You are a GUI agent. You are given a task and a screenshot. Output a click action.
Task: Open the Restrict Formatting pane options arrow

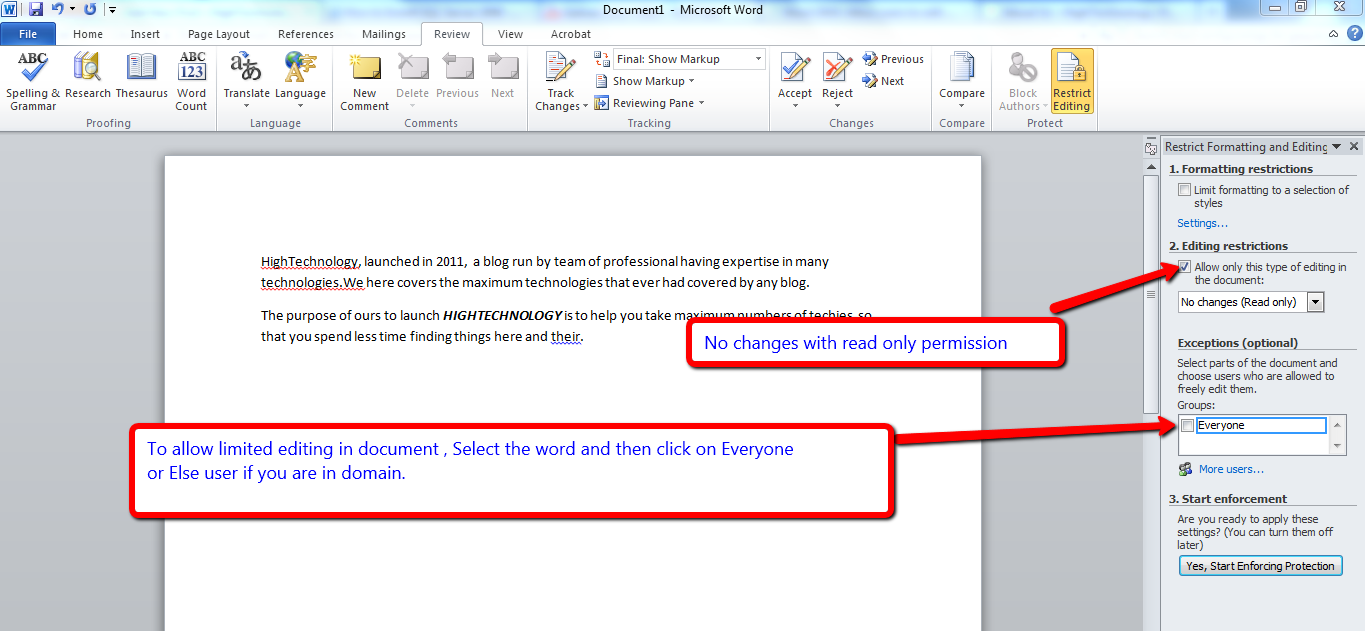[1337, 146]
